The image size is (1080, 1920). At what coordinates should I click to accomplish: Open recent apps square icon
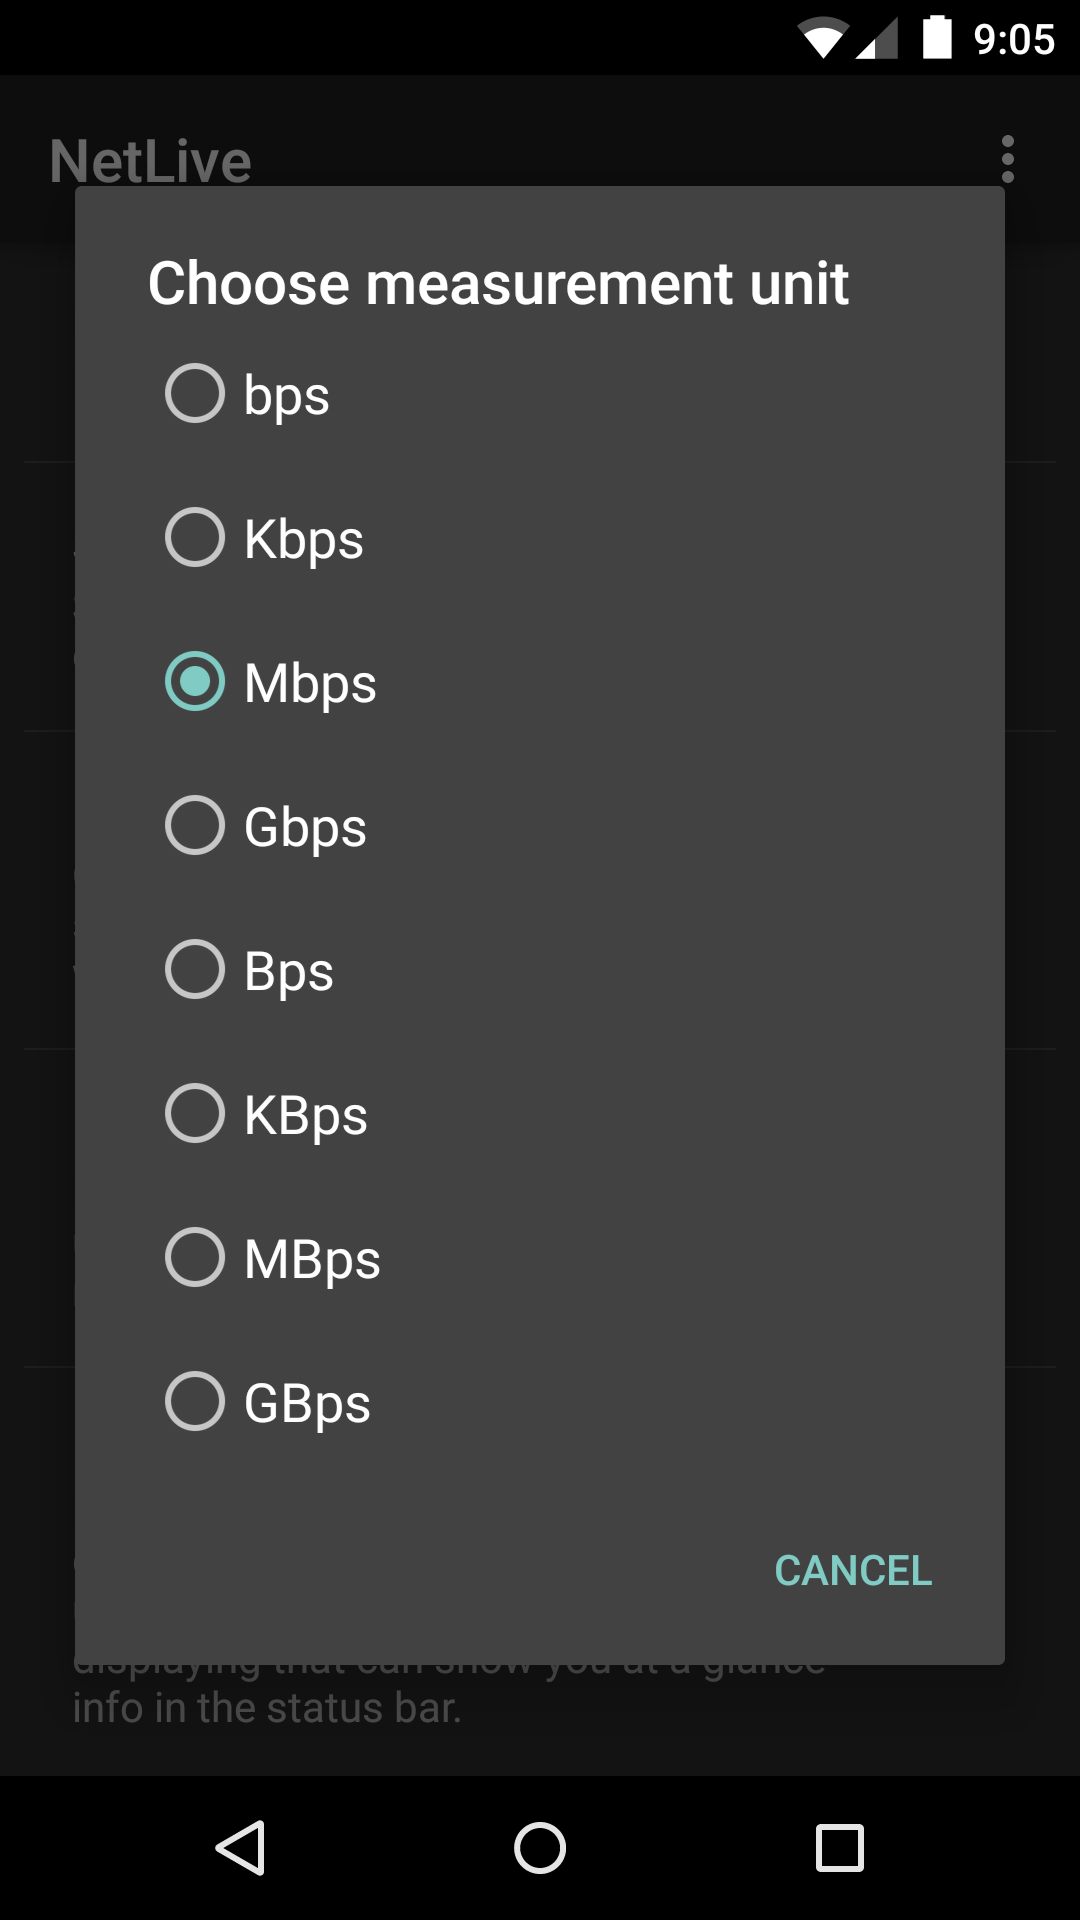pyautogui.click(x=840, y=1847)
